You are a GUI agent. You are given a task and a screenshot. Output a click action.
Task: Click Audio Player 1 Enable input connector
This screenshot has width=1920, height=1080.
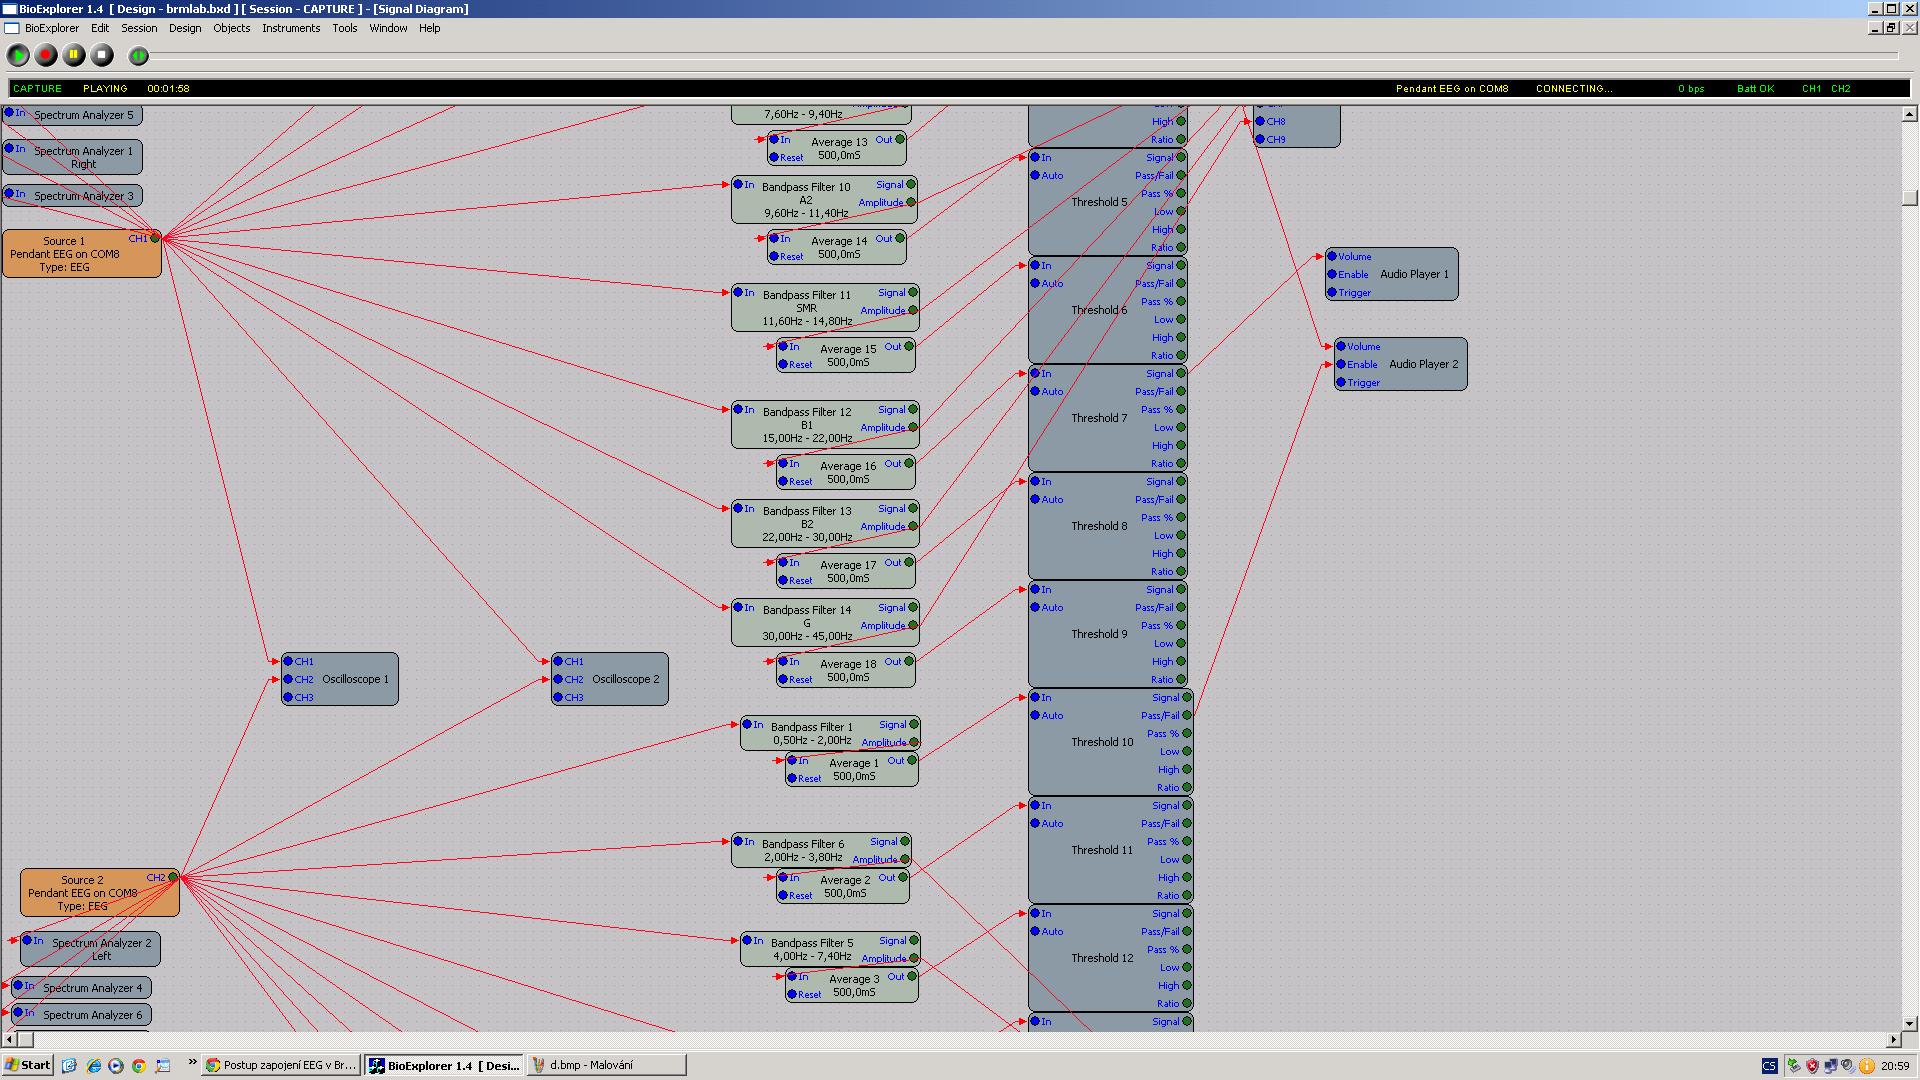(x=1332, y=274)
